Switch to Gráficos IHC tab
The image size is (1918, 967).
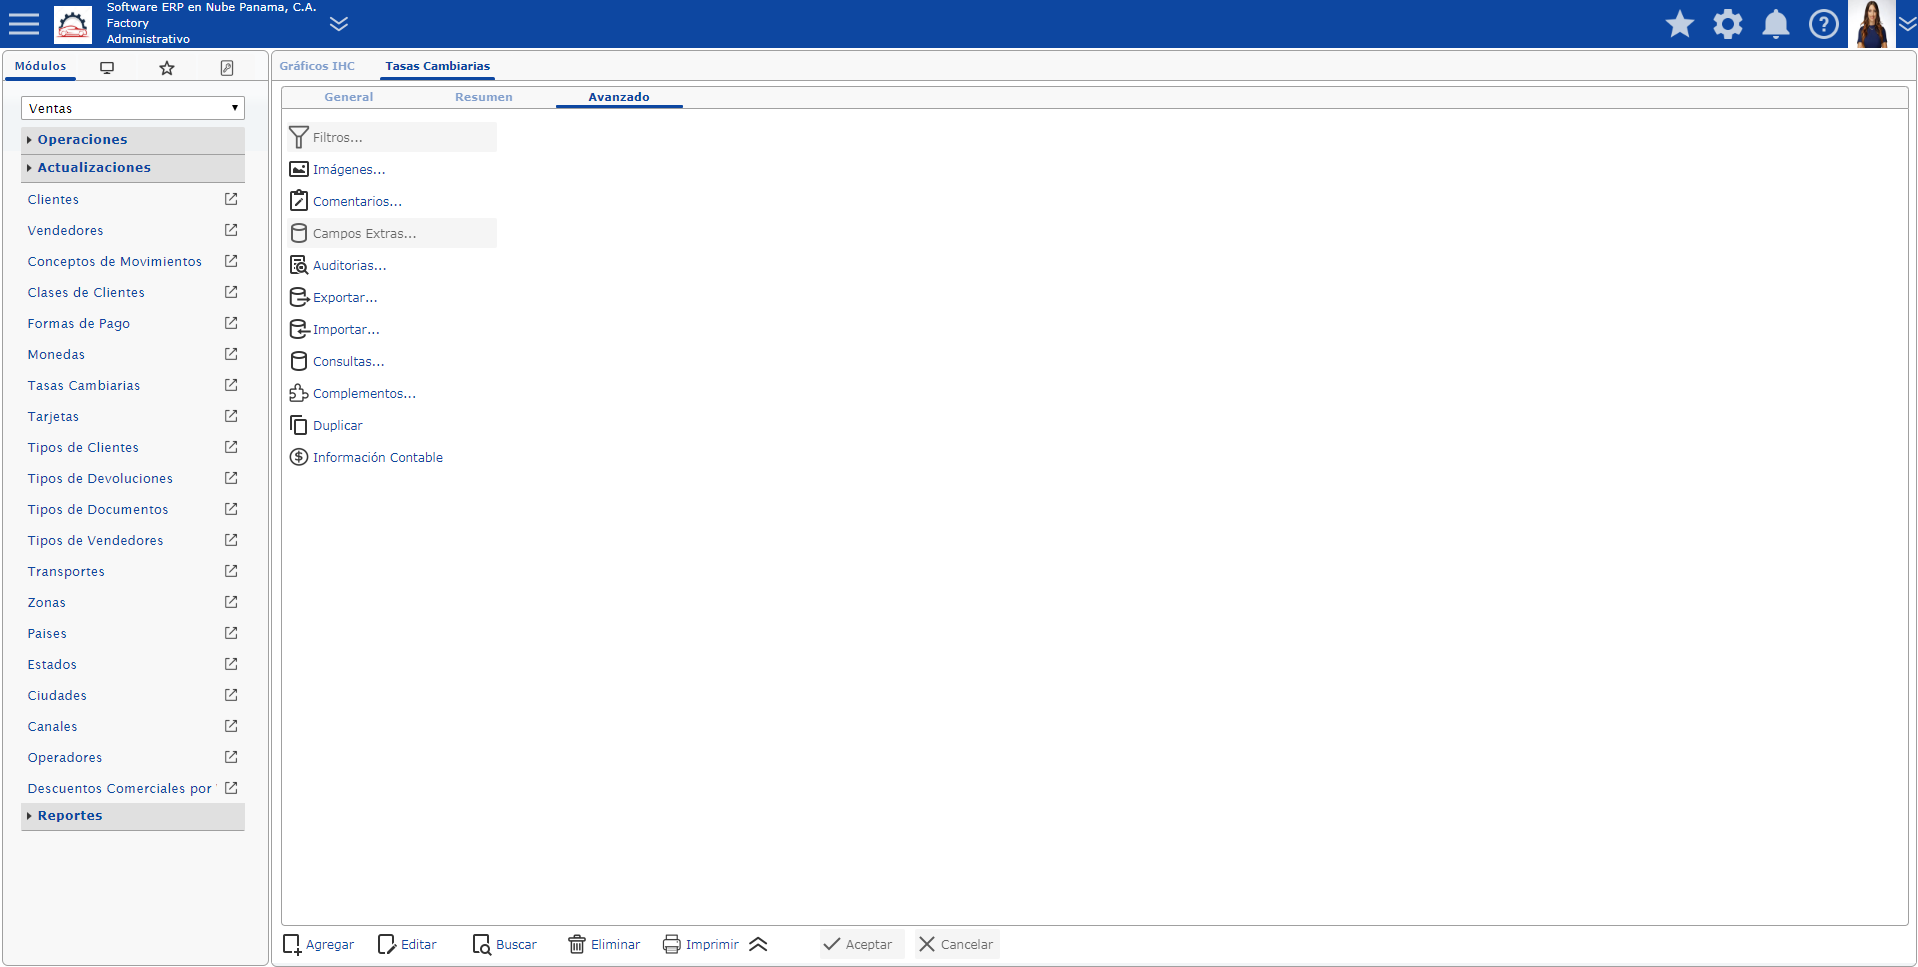click(x=317, y=66)
